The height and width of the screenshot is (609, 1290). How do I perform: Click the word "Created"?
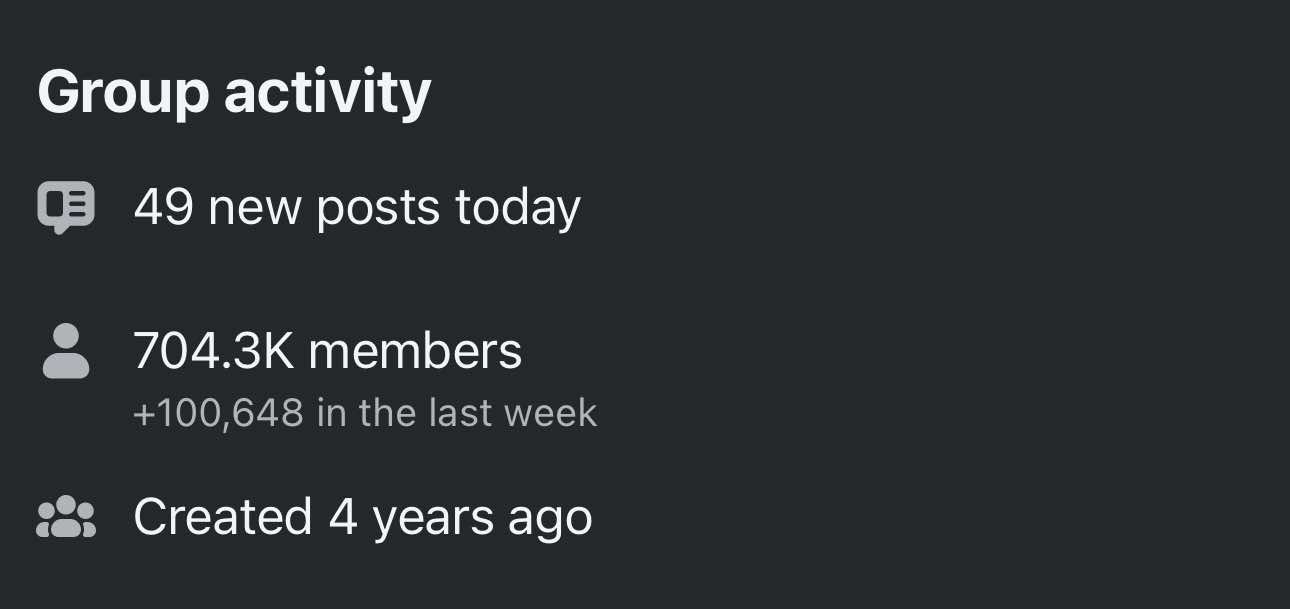[223, 517]
